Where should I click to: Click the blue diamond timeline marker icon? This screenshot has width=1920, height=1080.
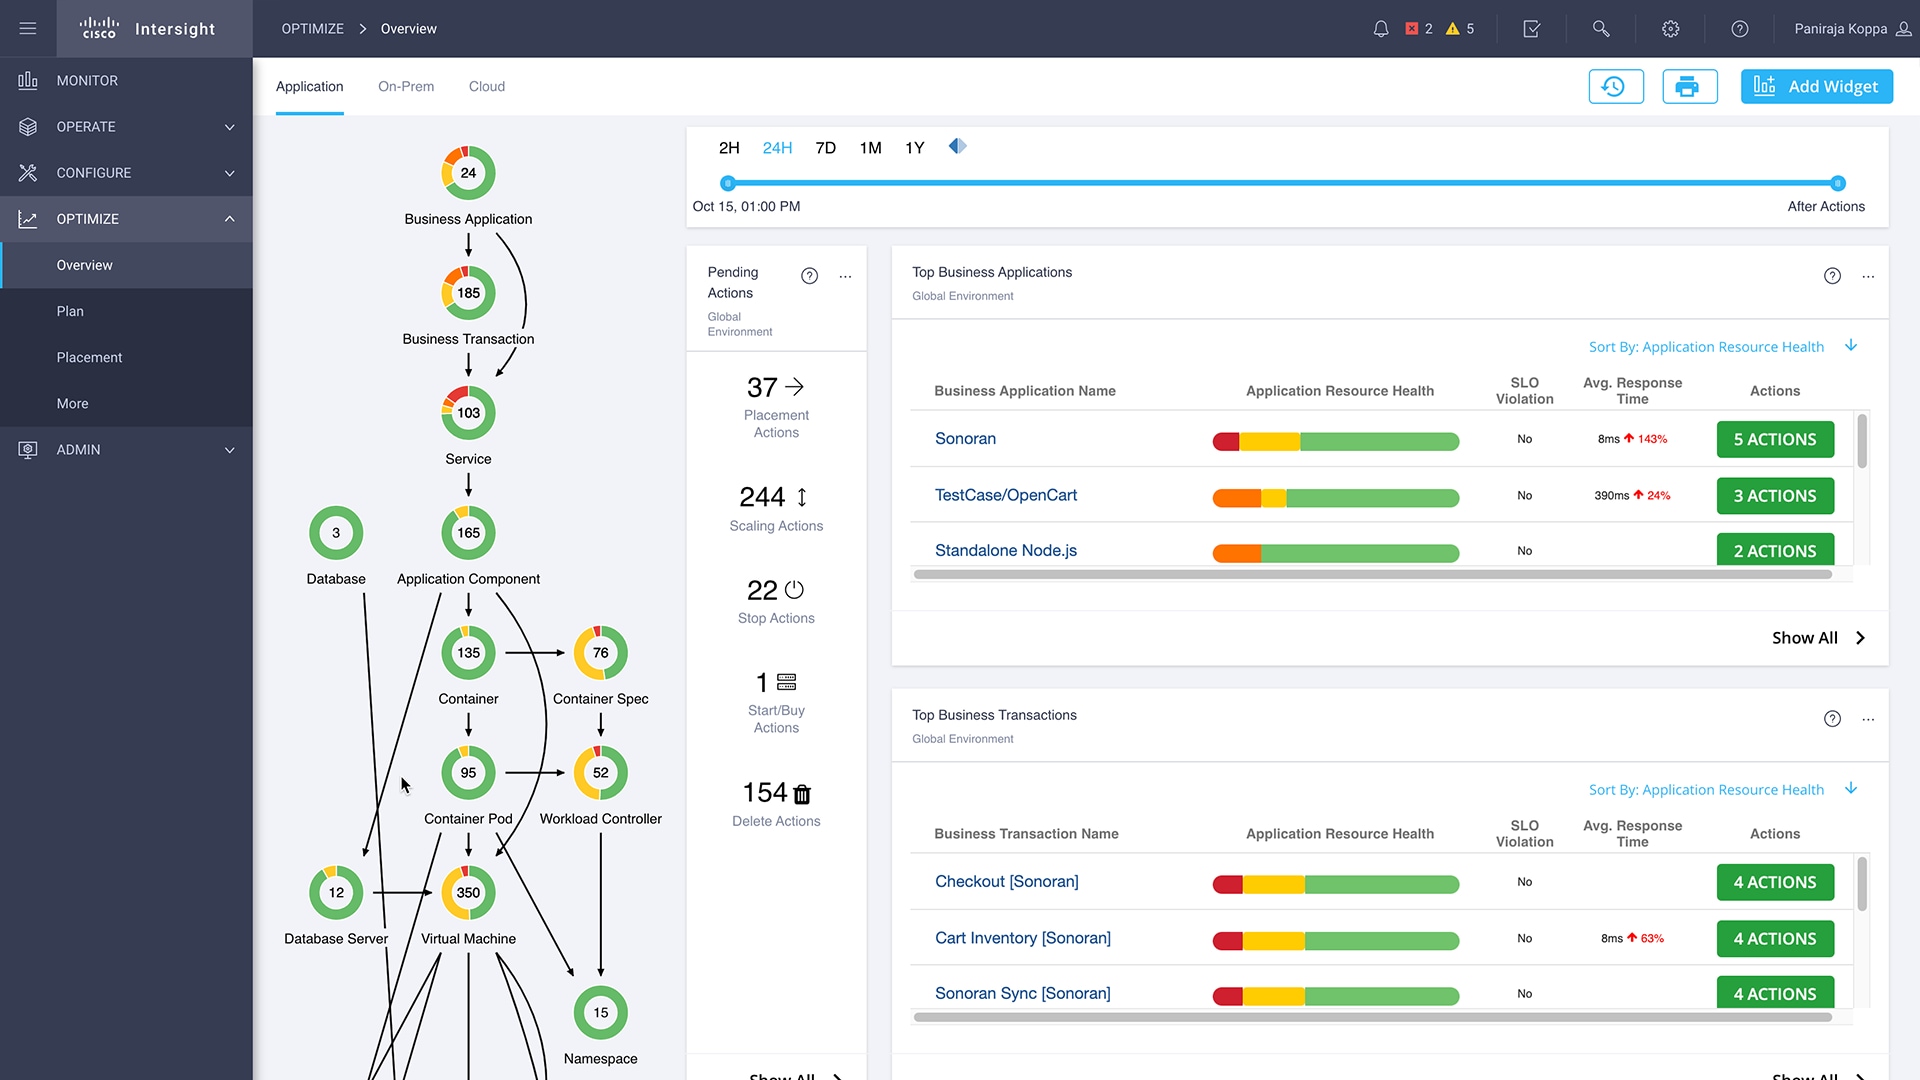point(957,146)
